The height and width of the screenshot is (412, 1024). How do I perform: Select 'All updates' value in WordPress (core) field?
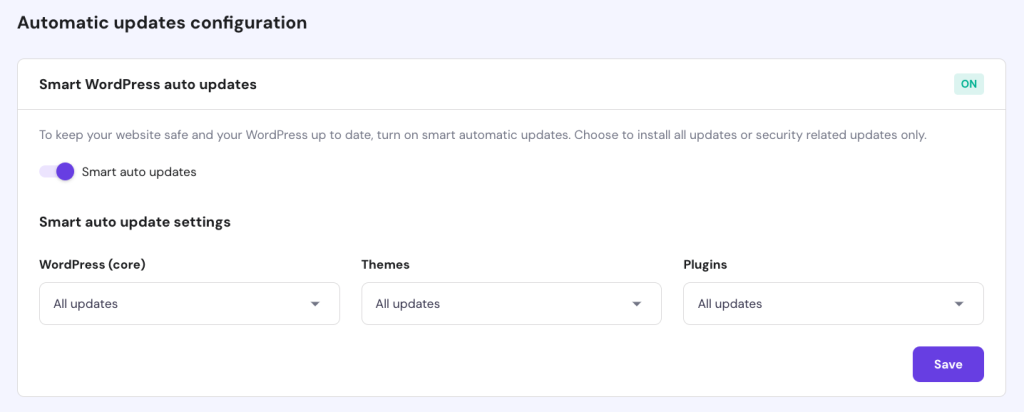point(86,304)
